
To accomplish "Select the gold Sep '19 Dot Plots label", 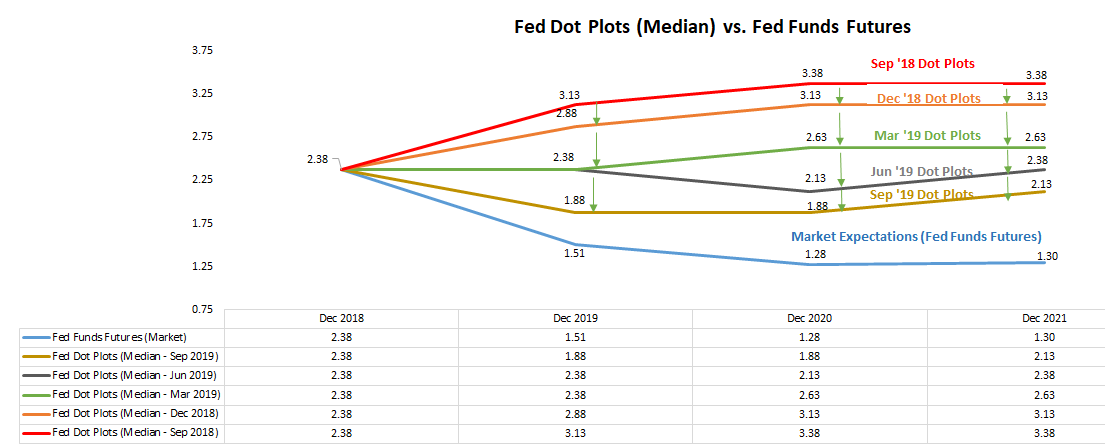I will [x=921, y=195].
